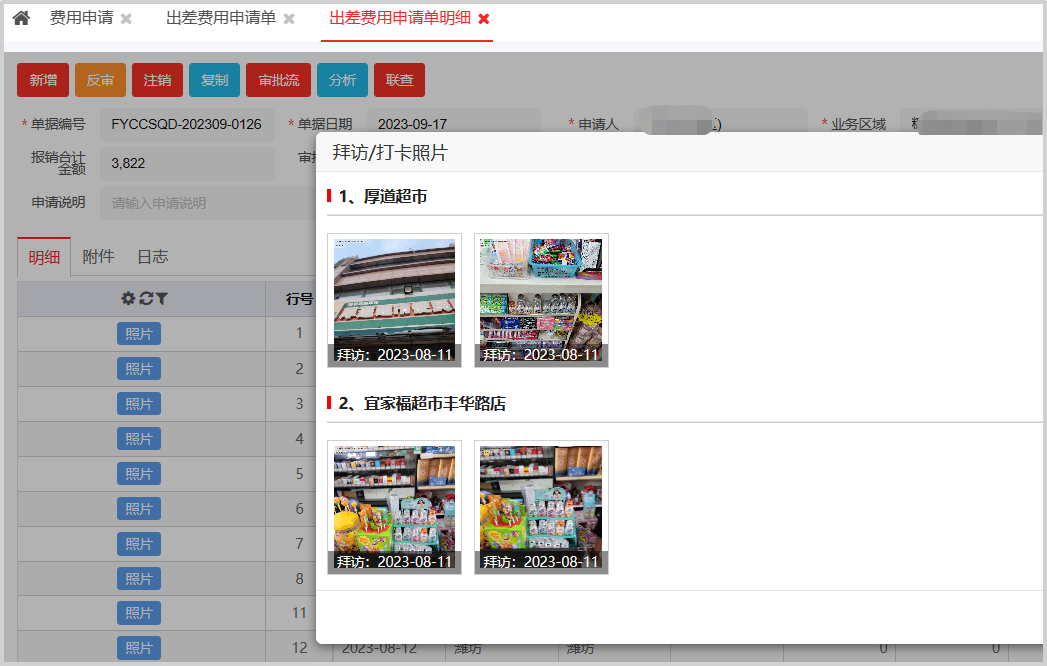Image resolution: width=1047 pixels, height=666 pixels.
Task: Switch to the 出差费用申请单 tab
Action: coord(220,18)
